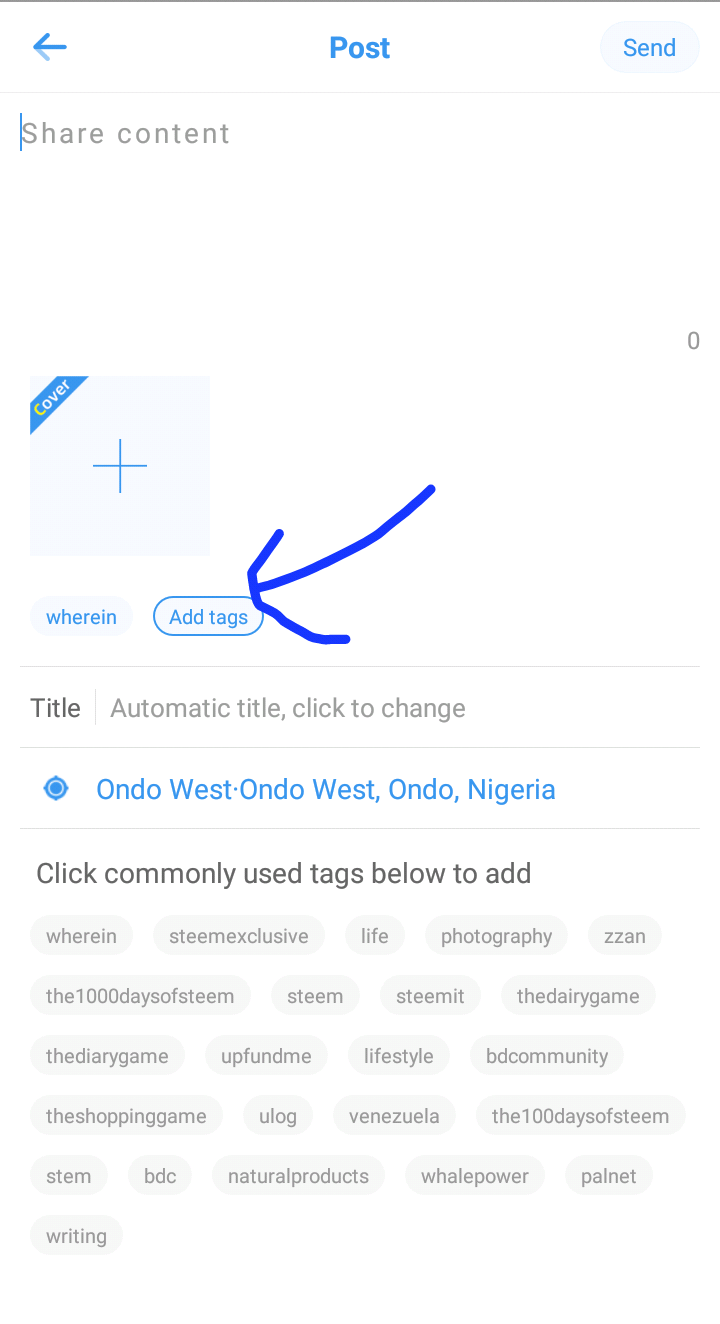Add the writing tag
The height and width of the screenshot is (1324, 720).
(x=76, y=1236)
